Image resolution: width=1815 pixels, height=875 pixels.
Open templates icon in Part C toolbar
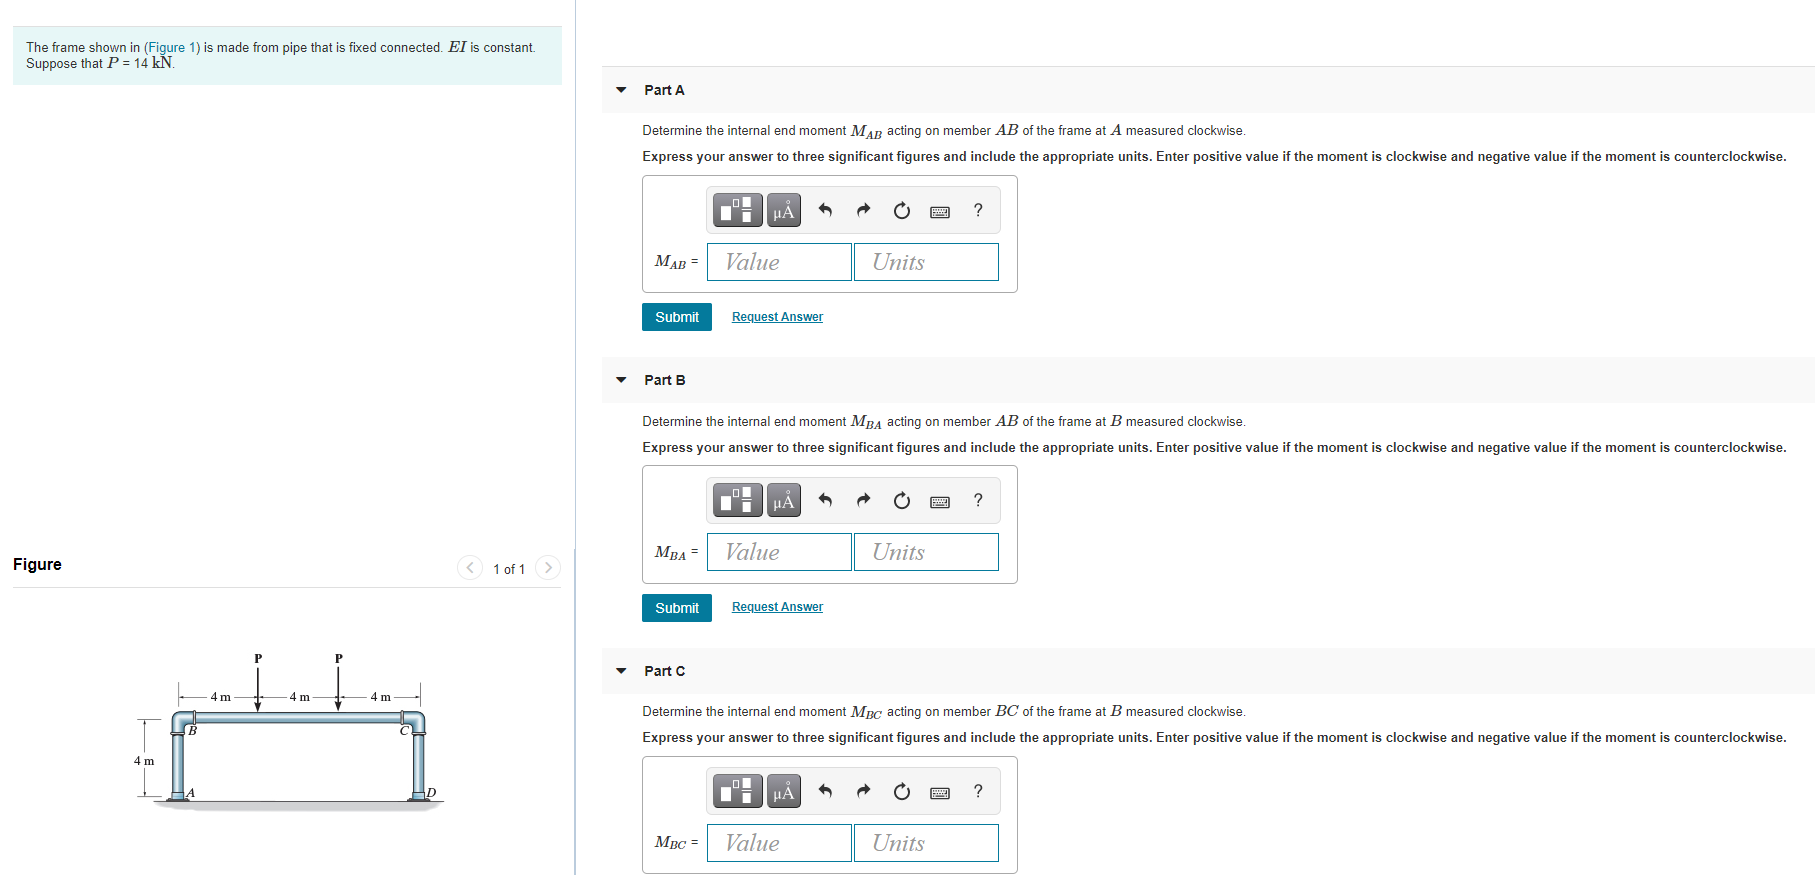click(x=738, y=791)
